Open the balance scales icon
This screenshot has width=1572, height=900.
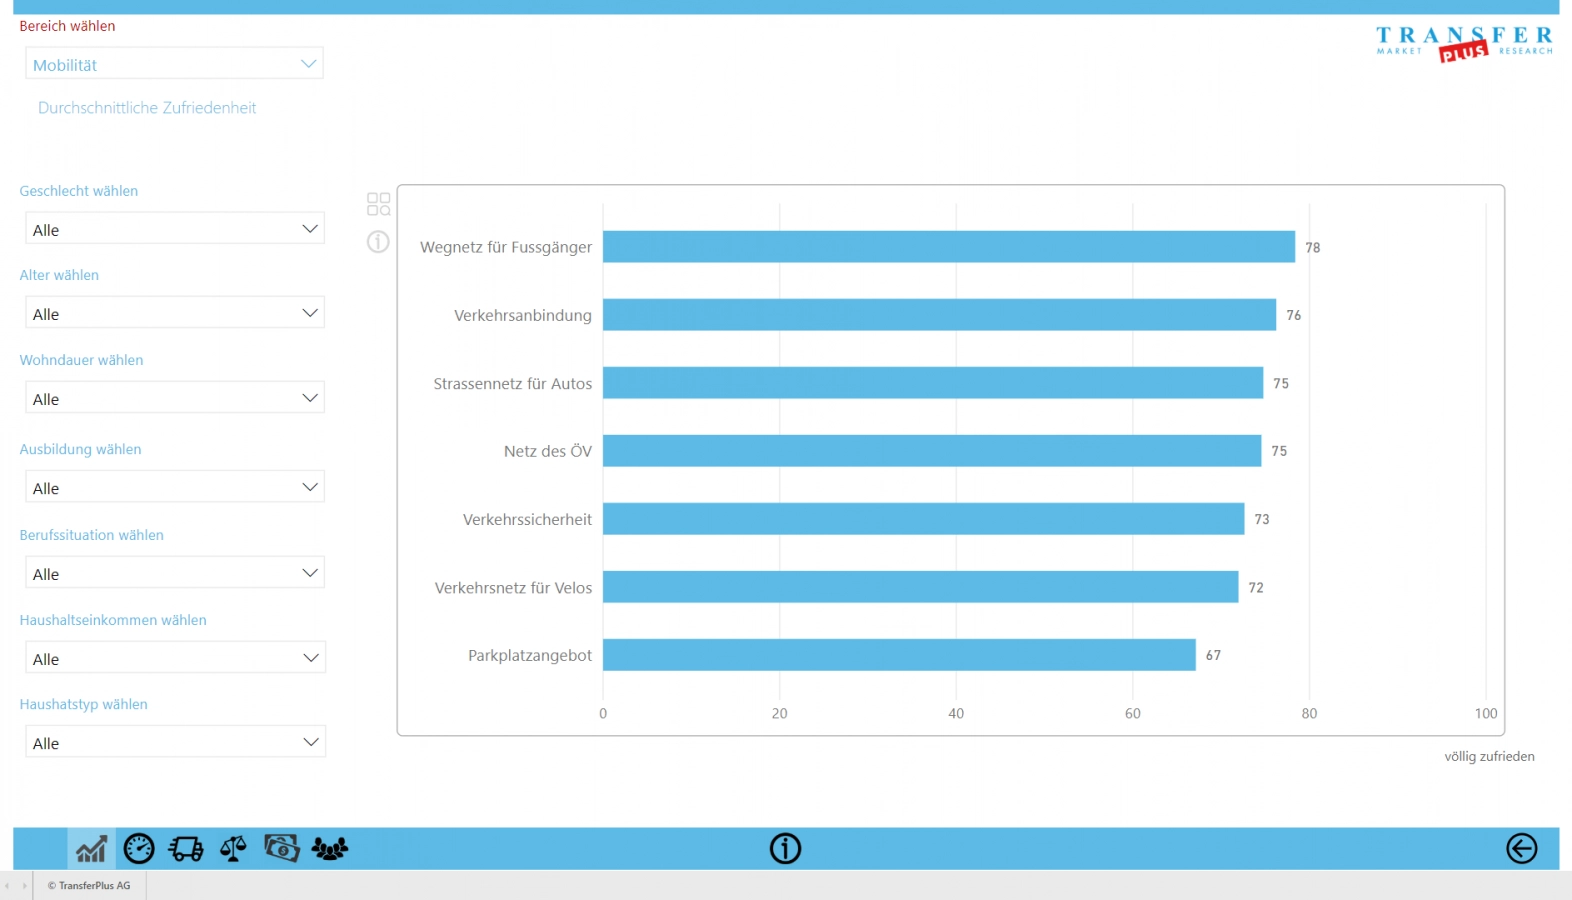pyautogui.click(x=233, y=849)
